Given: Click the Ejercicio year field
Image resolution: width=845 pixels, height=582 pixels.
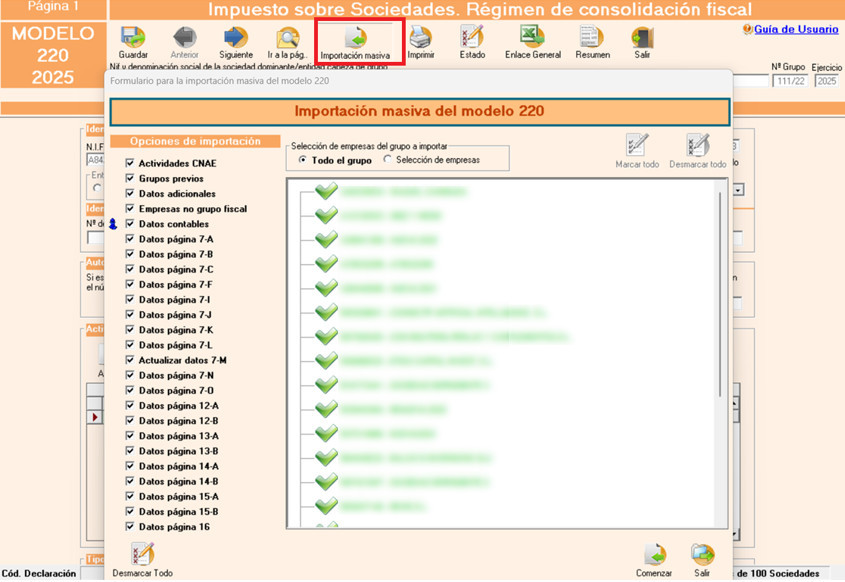Looking at the screenshot, I should click(x=827, y=81).
